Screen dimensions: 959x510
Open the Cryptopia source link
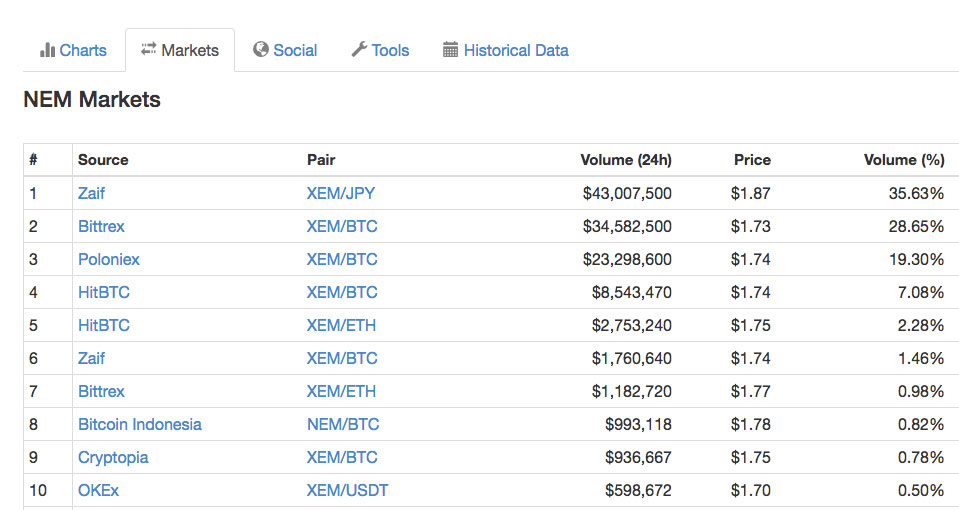113,457
